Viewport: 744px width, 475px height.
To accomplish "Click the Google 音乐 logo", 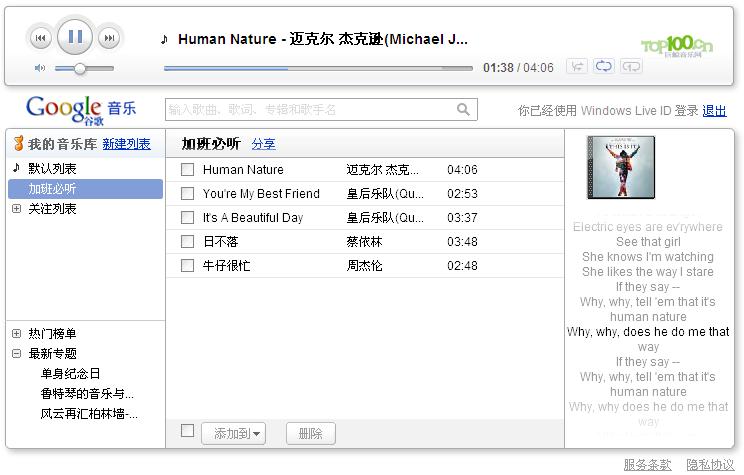I will click(81, 110).
